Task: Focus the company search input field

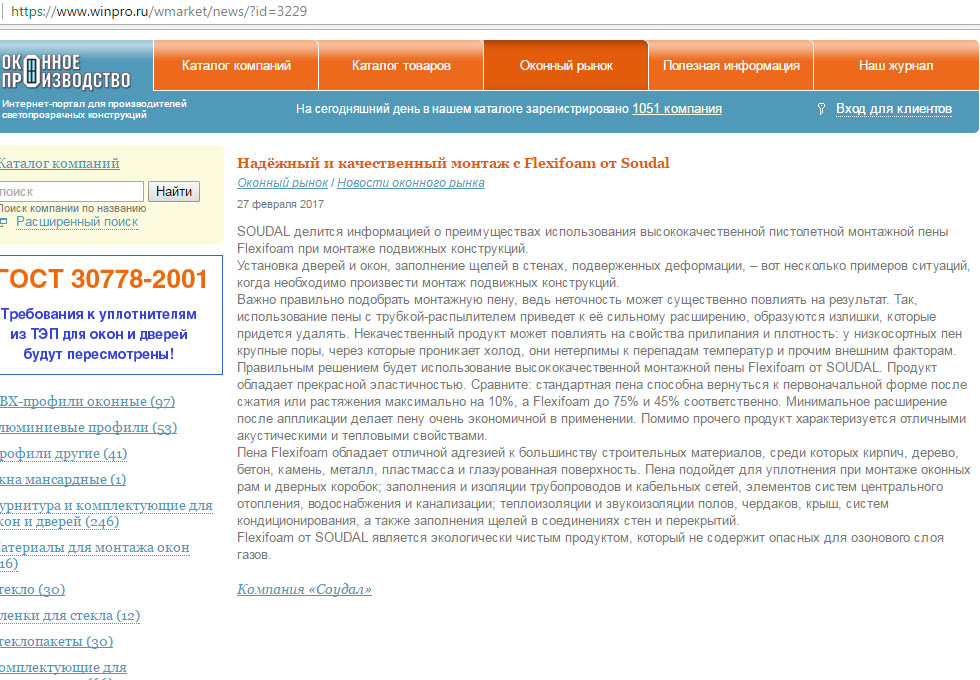Action: pyautogui.click(x=71, y=191)
